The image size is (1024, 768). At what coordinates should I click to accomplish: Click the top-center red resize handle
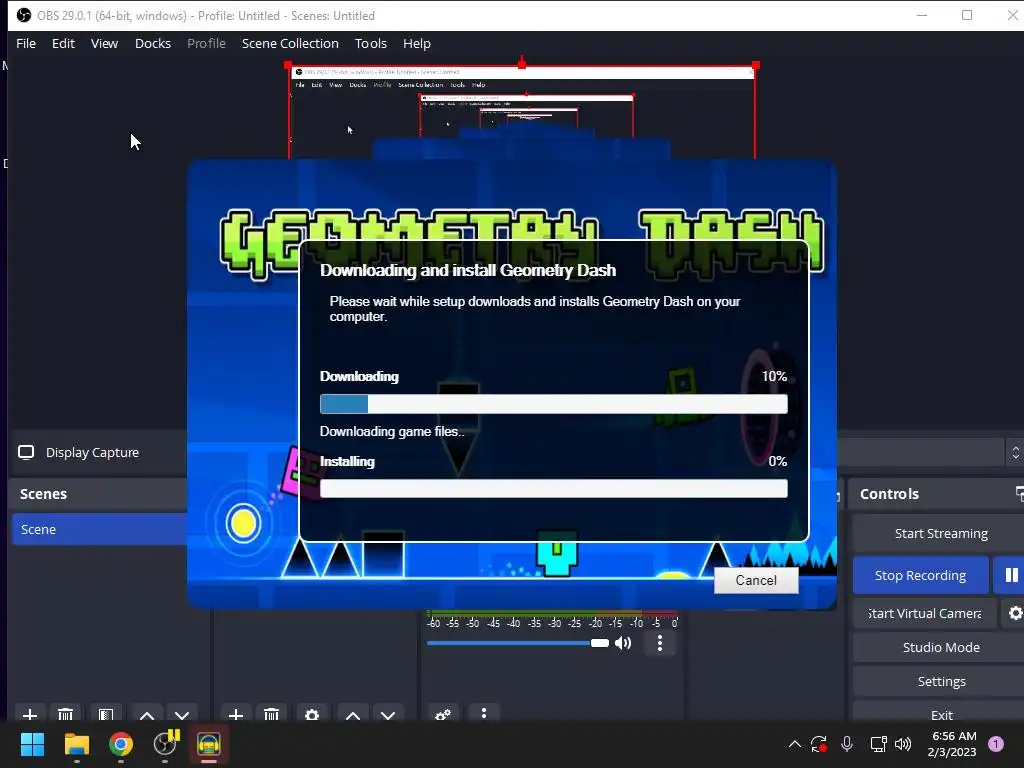pyautogui.click(x=522, y=63)
